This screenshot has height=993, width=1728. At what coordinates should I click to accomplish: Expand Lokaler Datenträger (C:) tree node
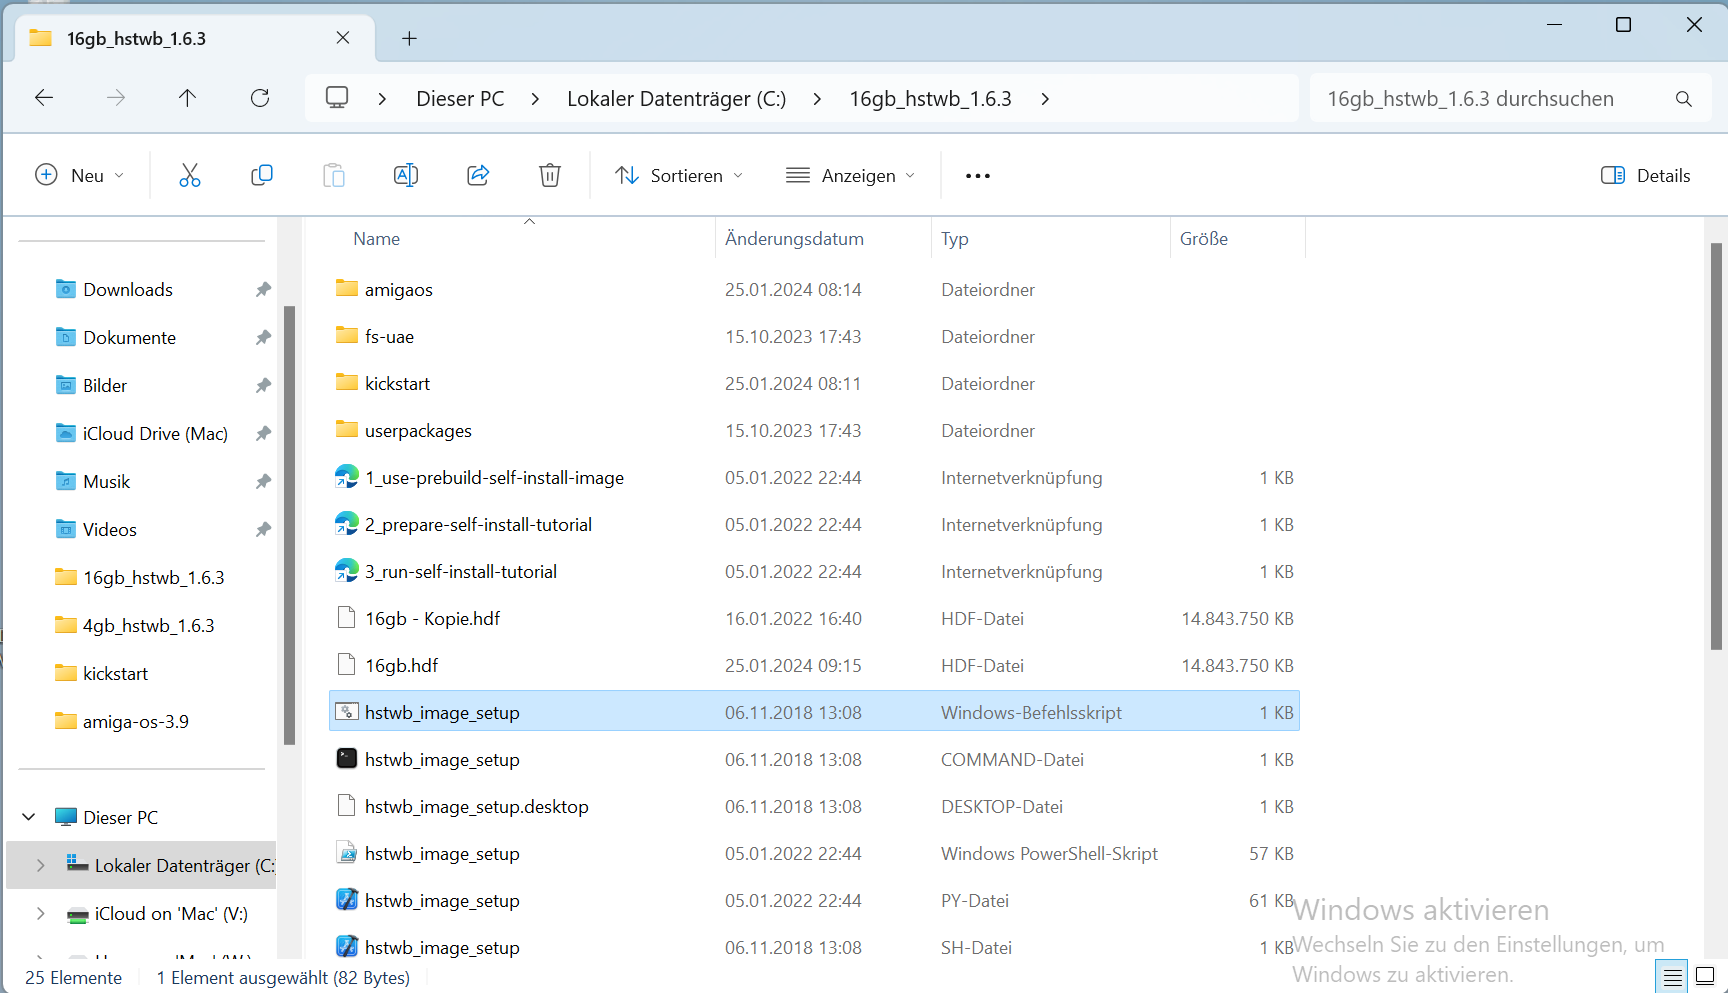[x=41, y=866]
